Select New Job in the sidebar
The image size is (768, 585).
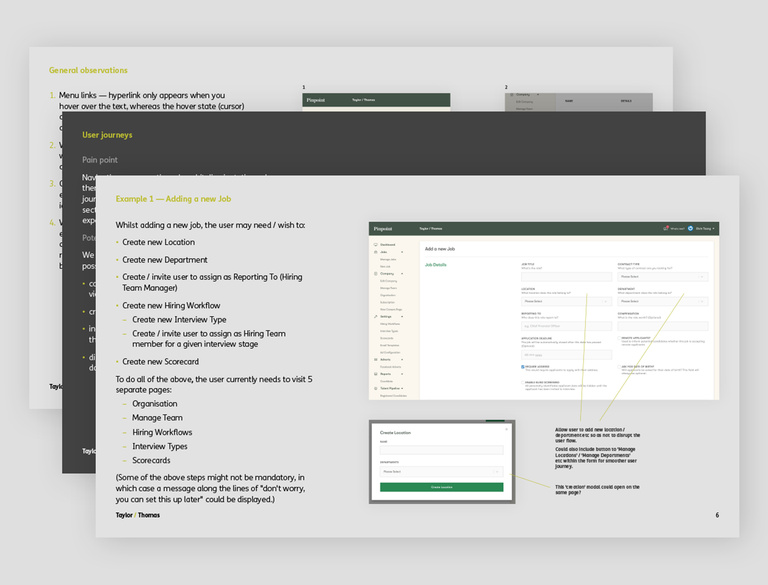point(385,267)
